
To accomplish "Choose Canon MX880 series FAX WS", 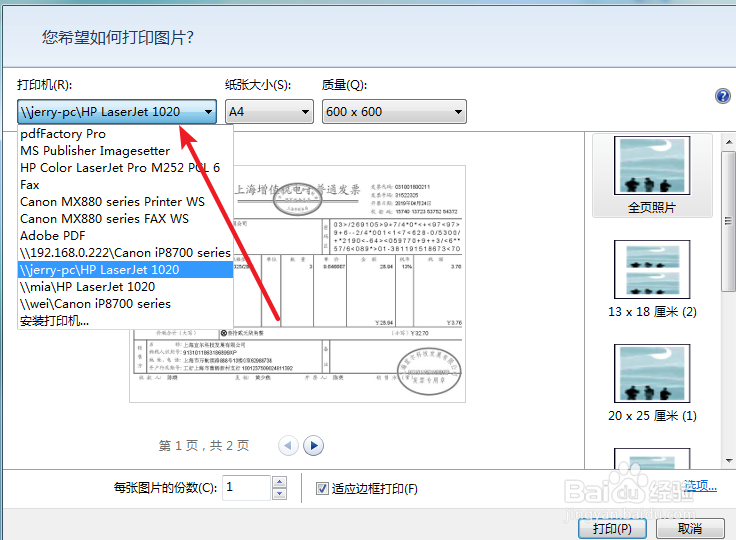I will 125,218.
